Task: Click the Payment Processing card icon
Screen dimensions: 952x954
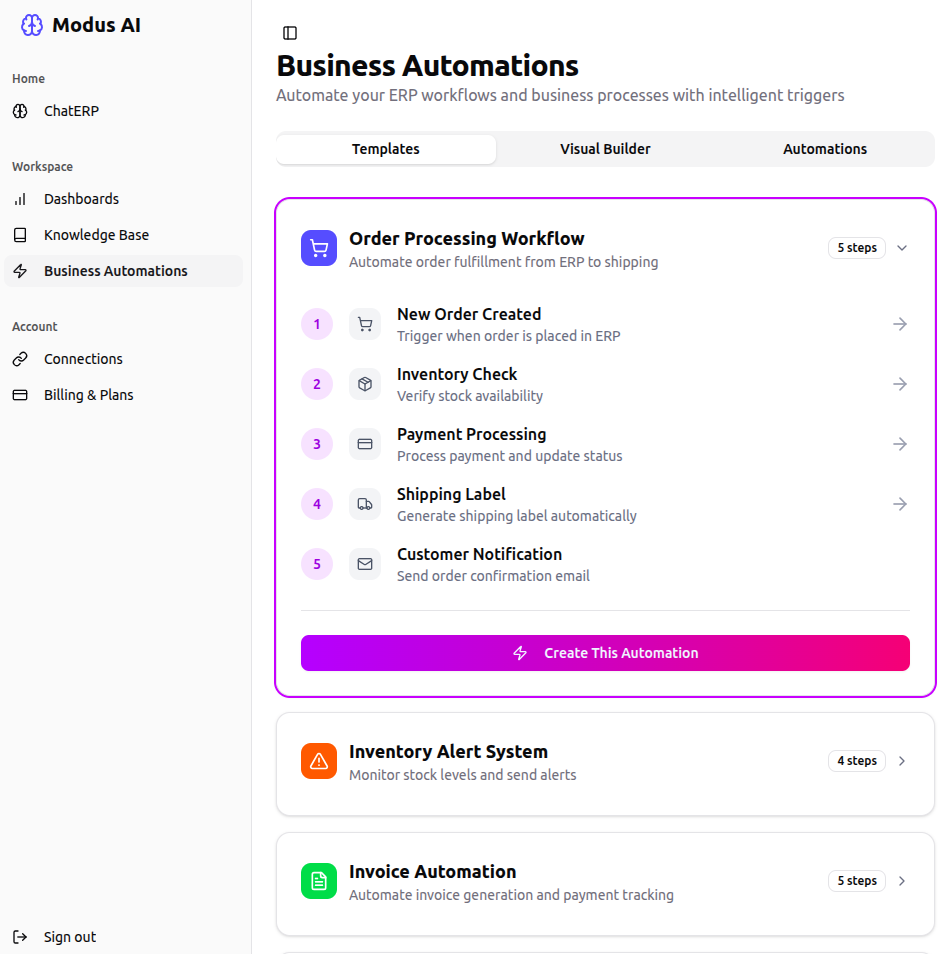Action: point(365,444)
